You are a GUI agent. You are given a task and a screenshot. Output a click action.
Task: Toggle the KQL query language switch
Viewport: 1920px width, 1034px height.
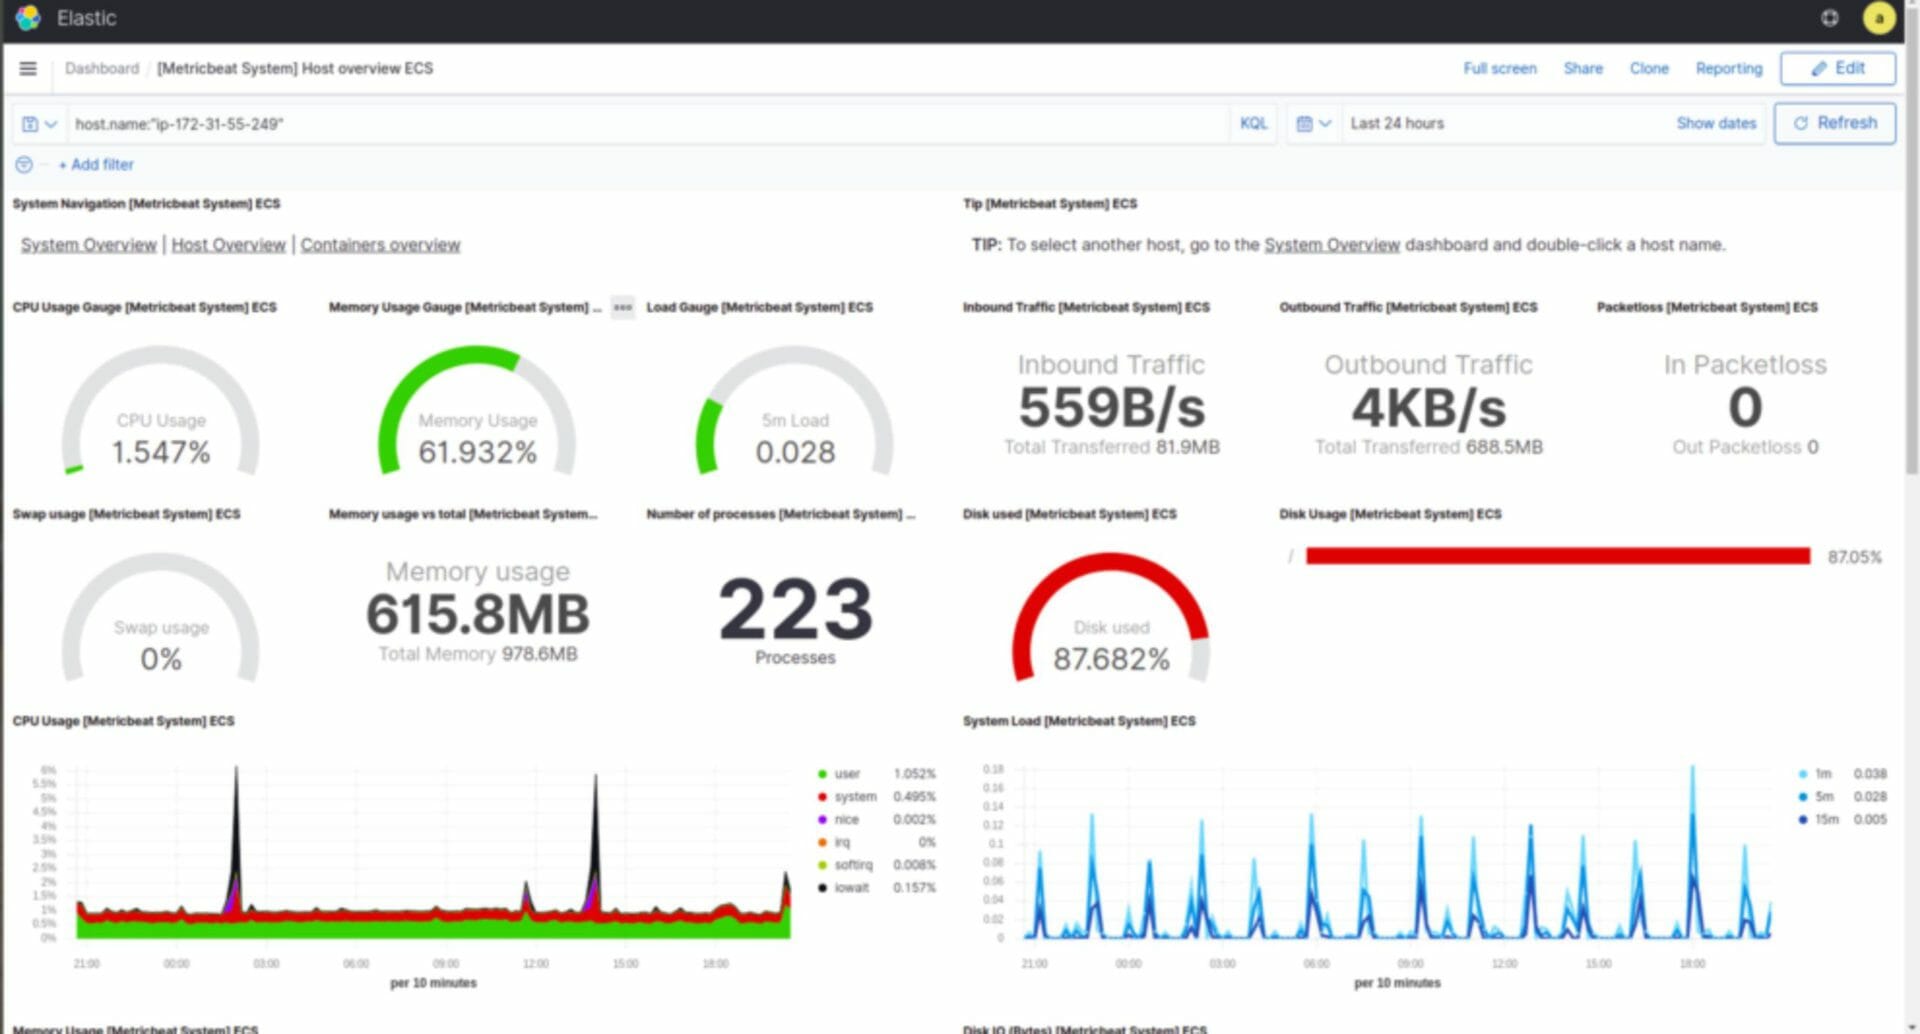click(1253, 124)
